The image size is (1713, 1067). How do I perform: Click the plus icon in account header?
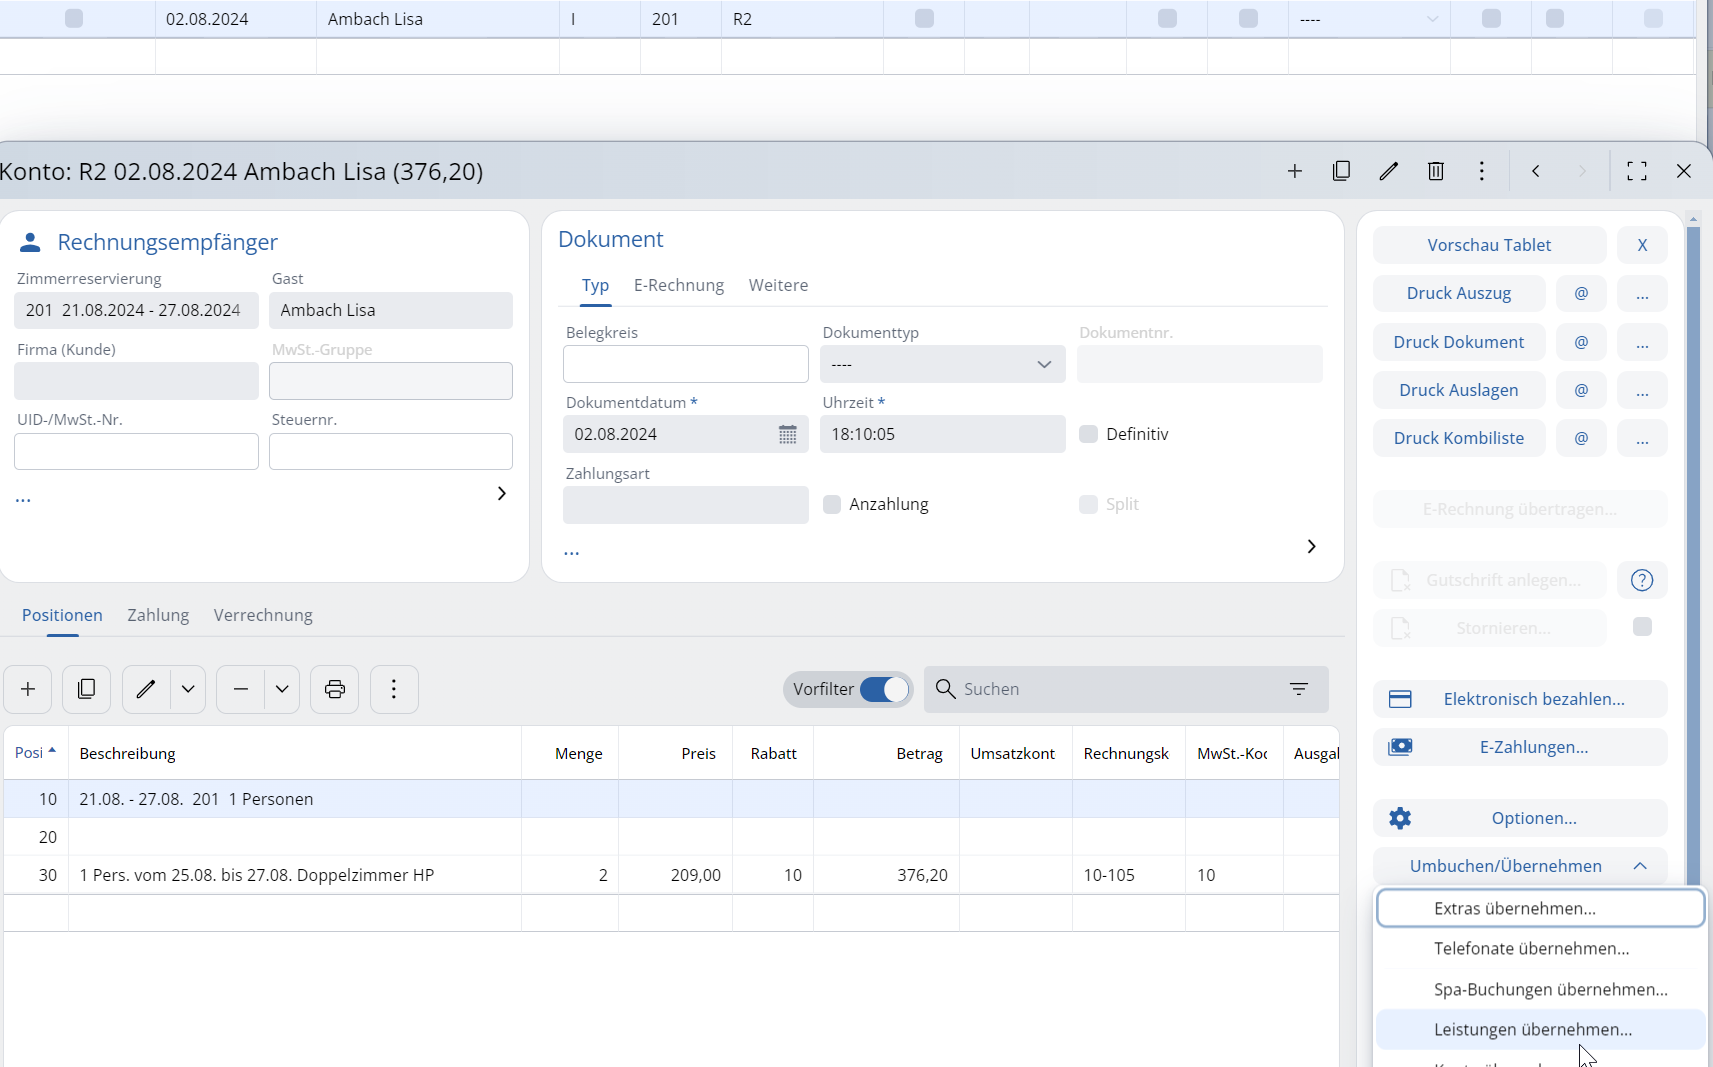(1294, 171)
